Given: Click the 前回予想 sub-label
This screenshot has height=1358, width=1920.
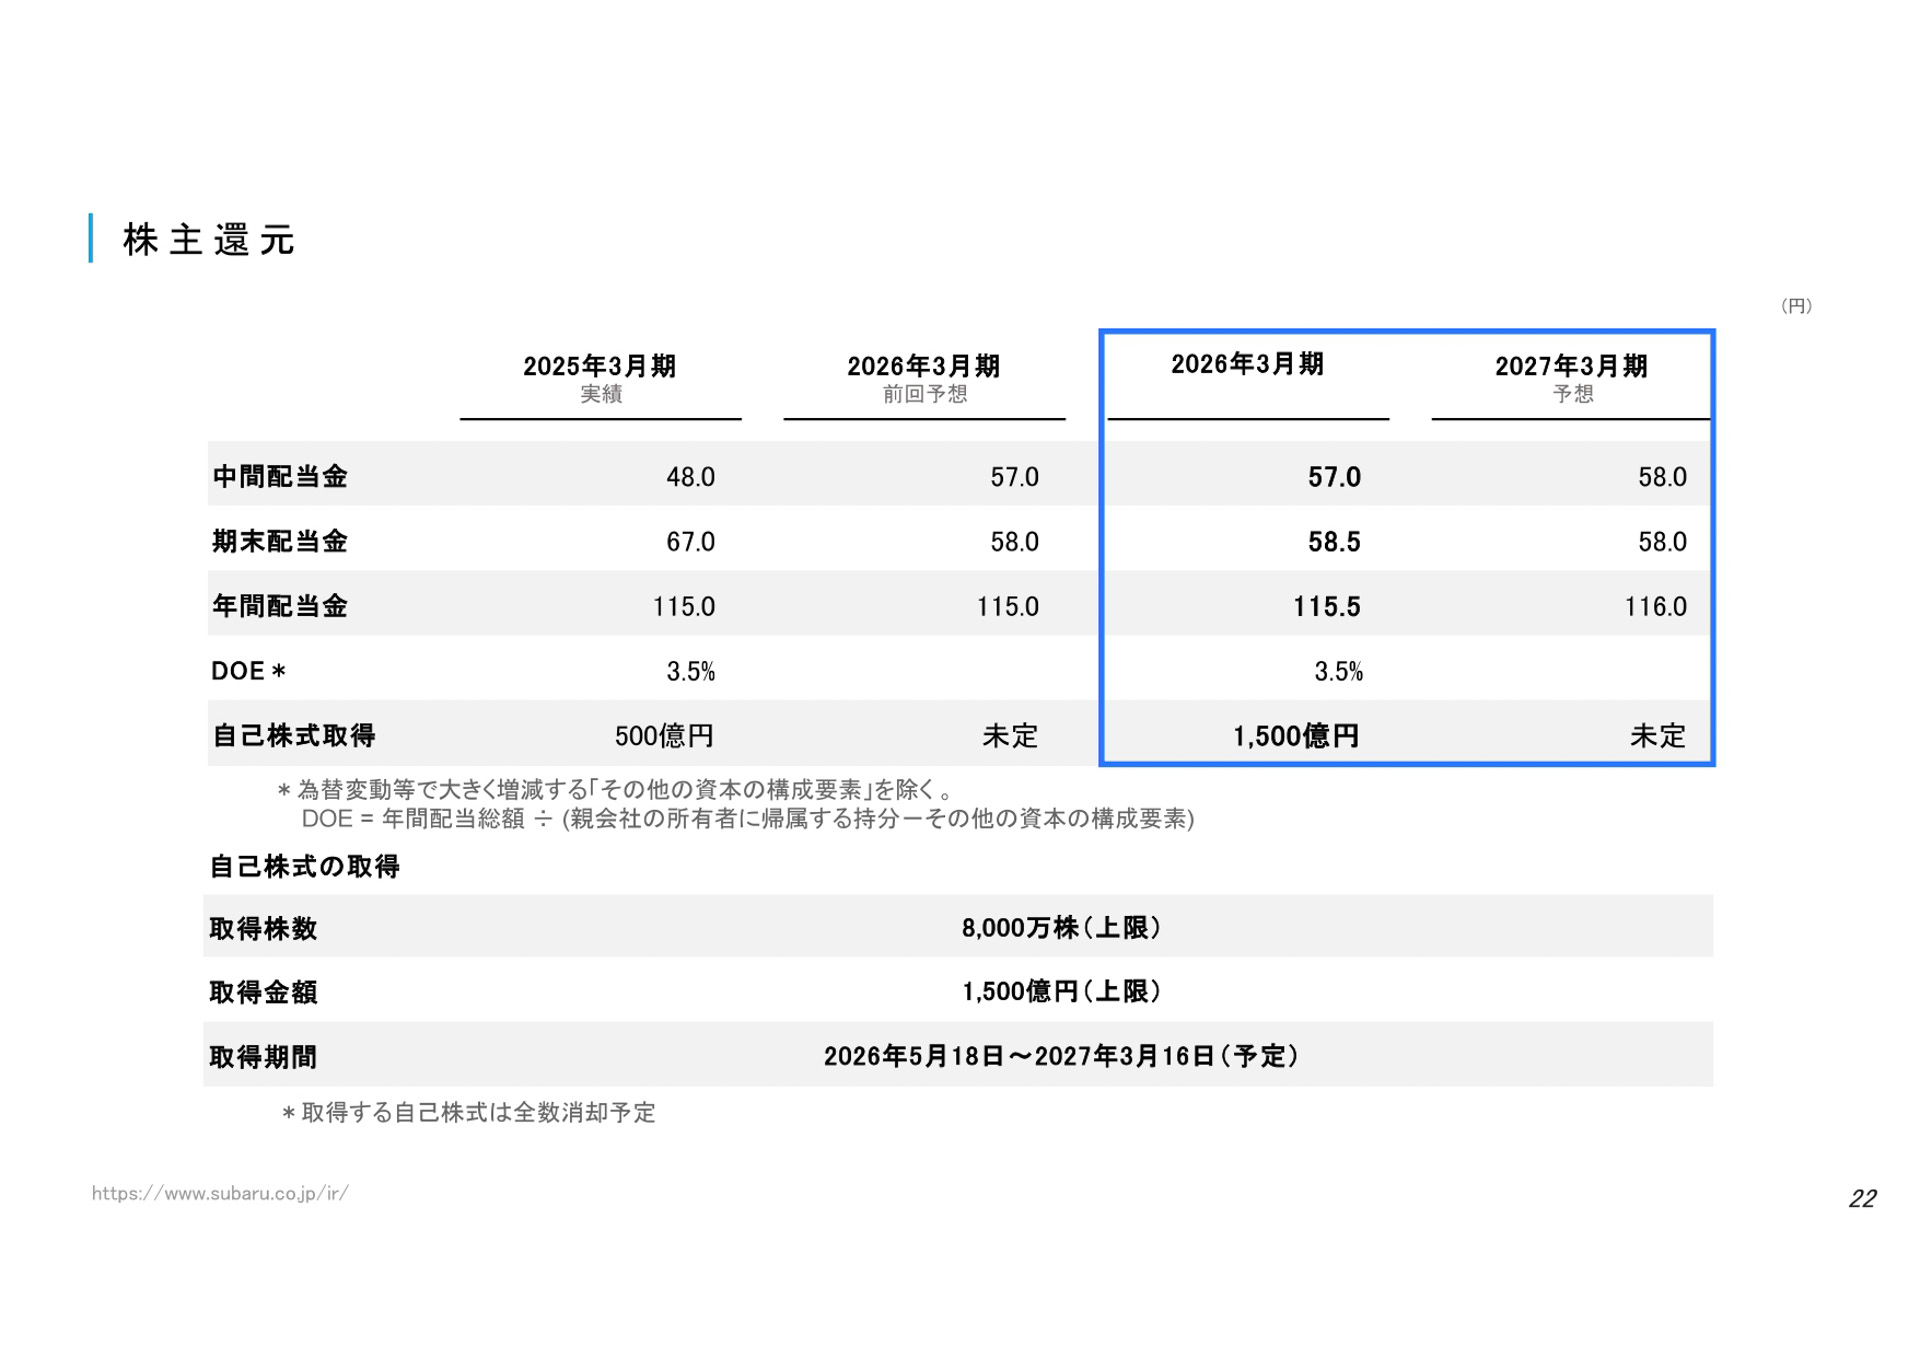Looking at the screenshot, I should 925,394.
